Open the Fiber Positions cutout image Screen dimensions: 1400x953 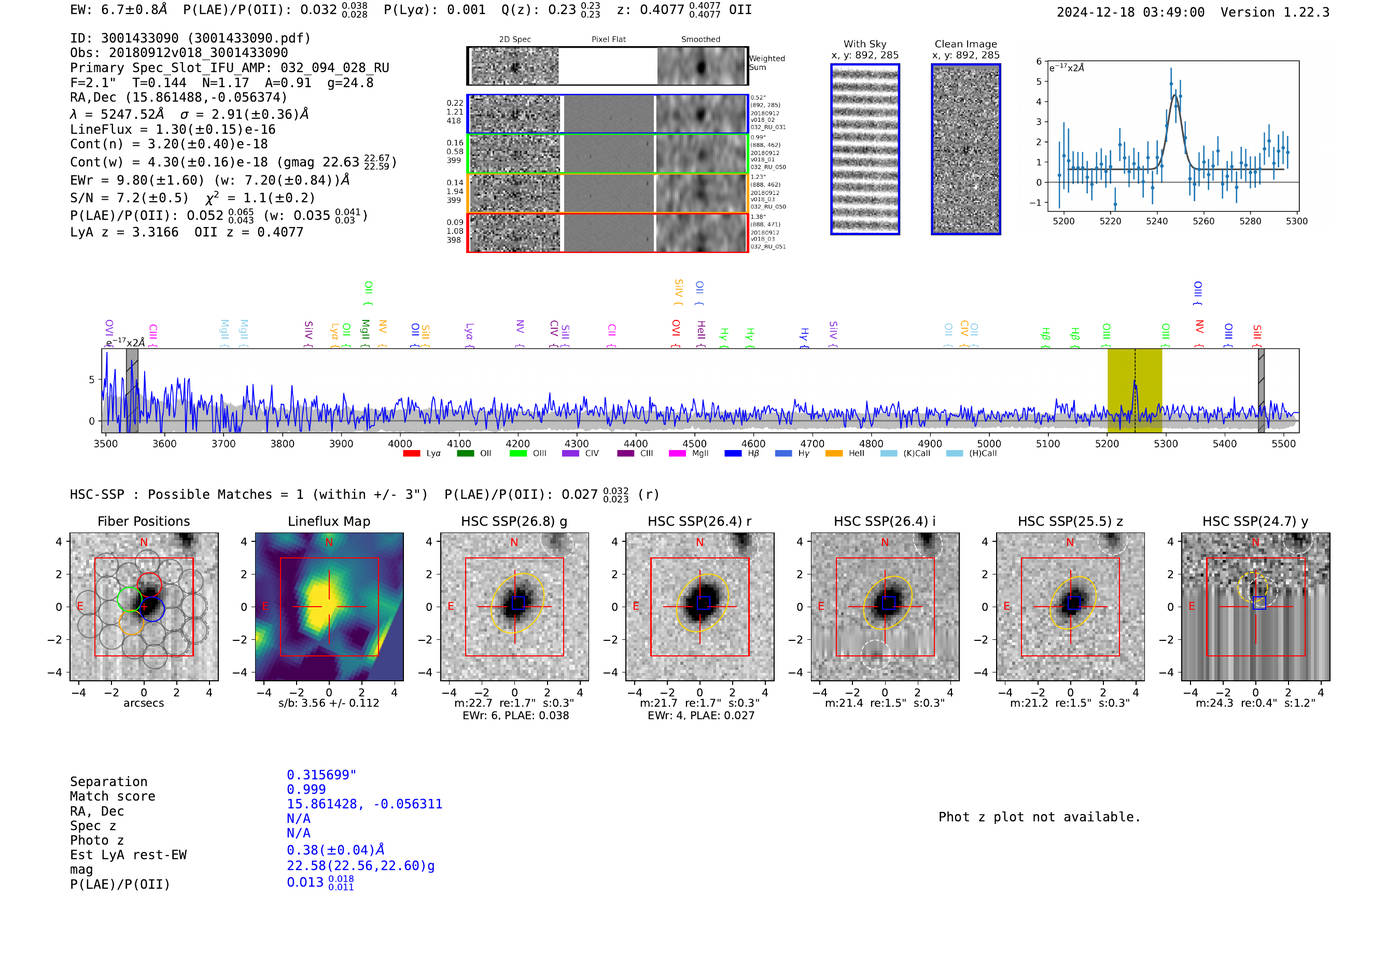(144, 607)
